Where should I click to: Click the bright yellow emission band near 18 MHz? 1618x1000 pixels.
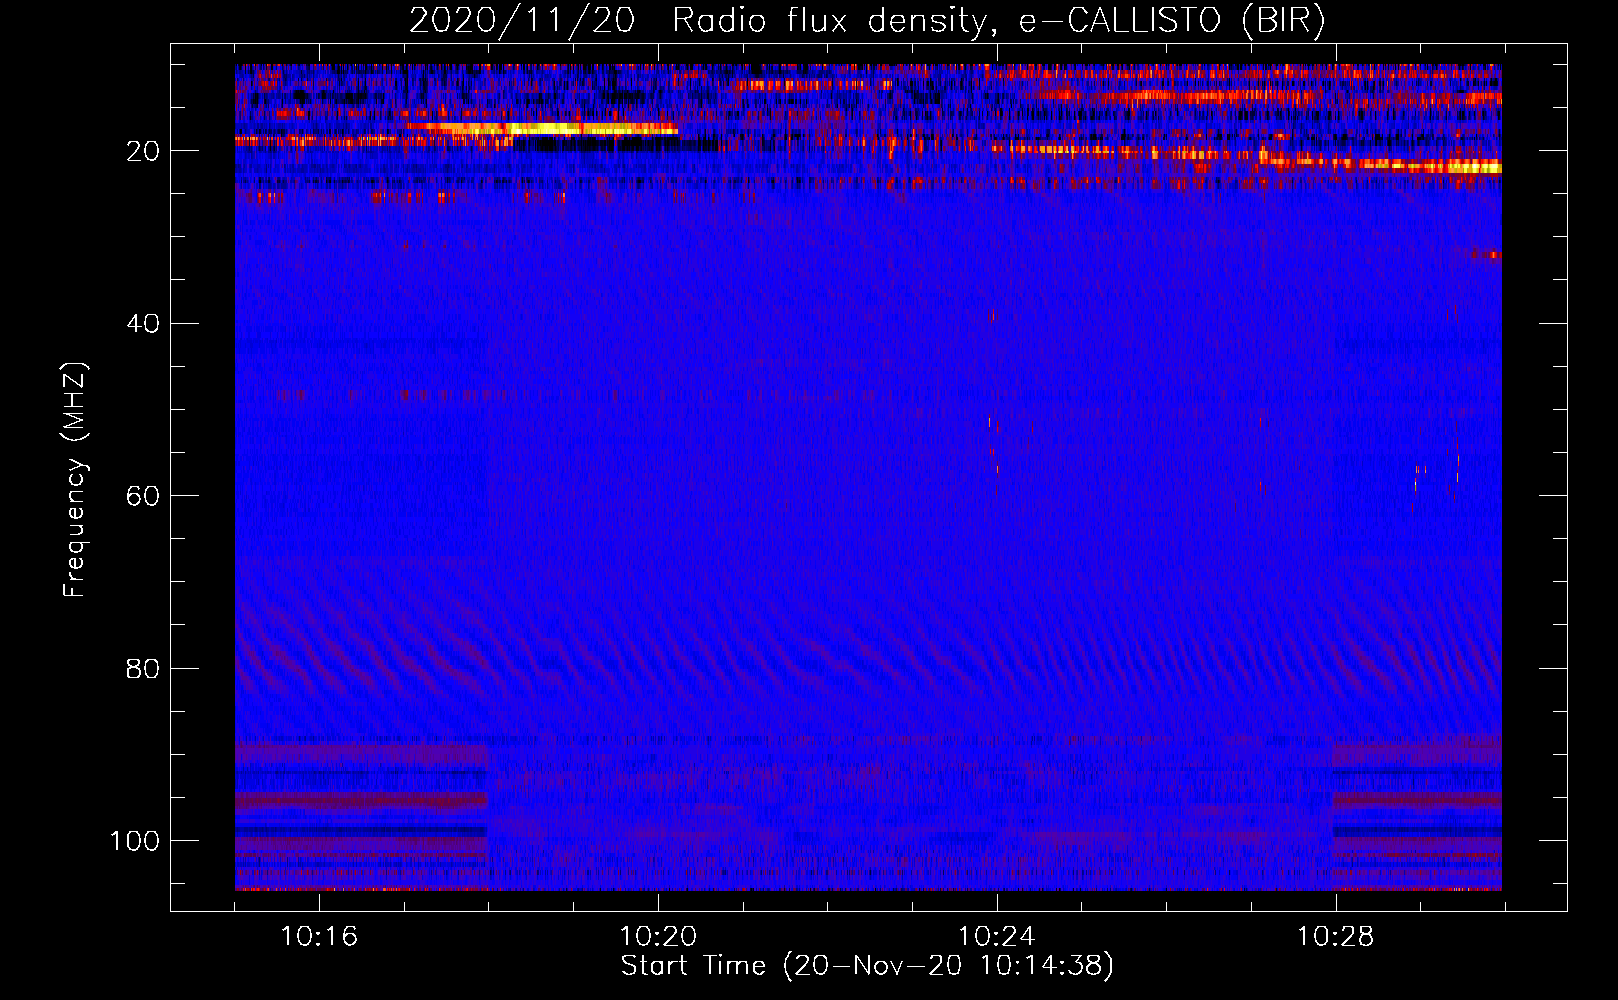click(545, 128)
